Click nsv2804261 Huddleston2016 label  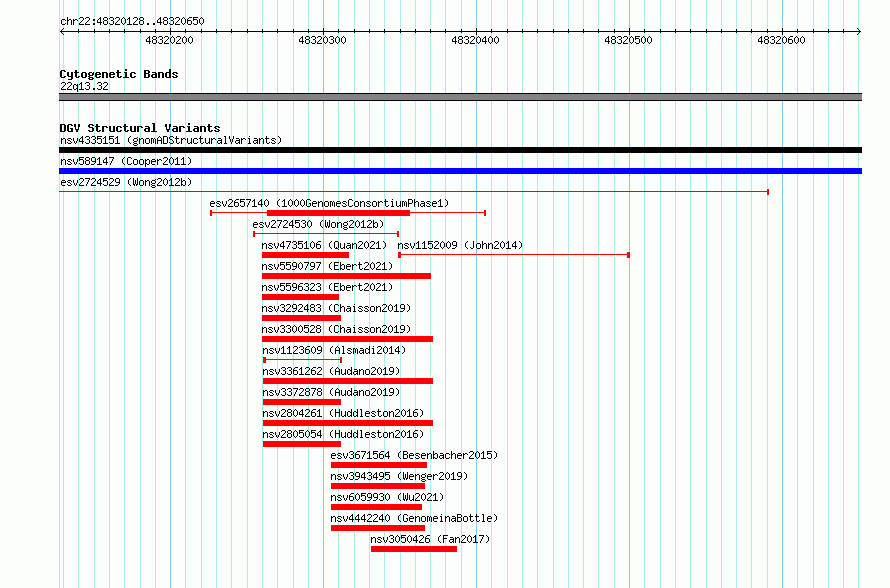point(343,413)
